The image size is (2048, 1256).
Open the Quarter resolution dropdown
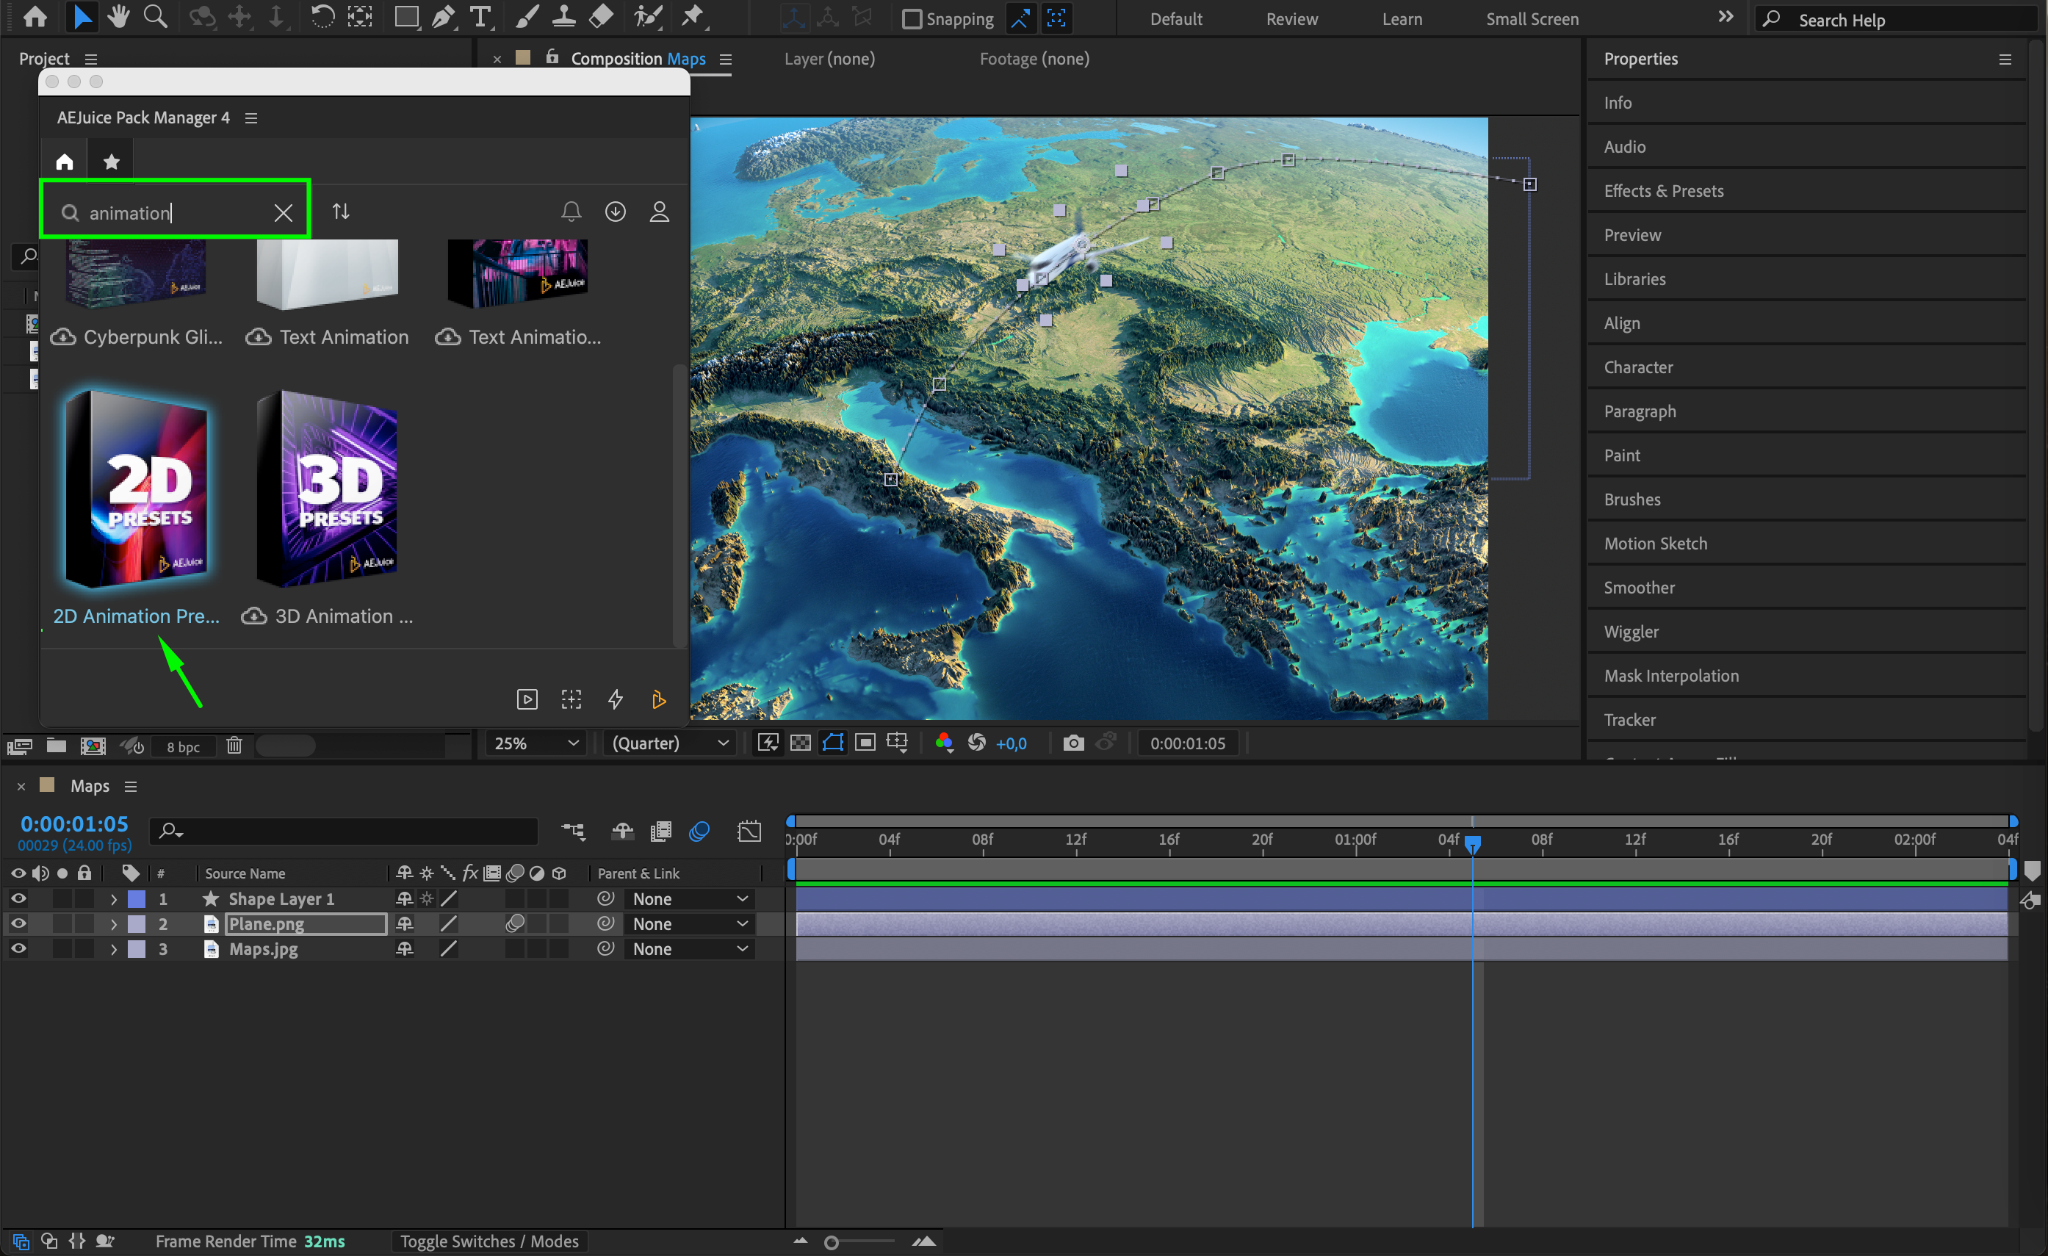coord(670,743)
